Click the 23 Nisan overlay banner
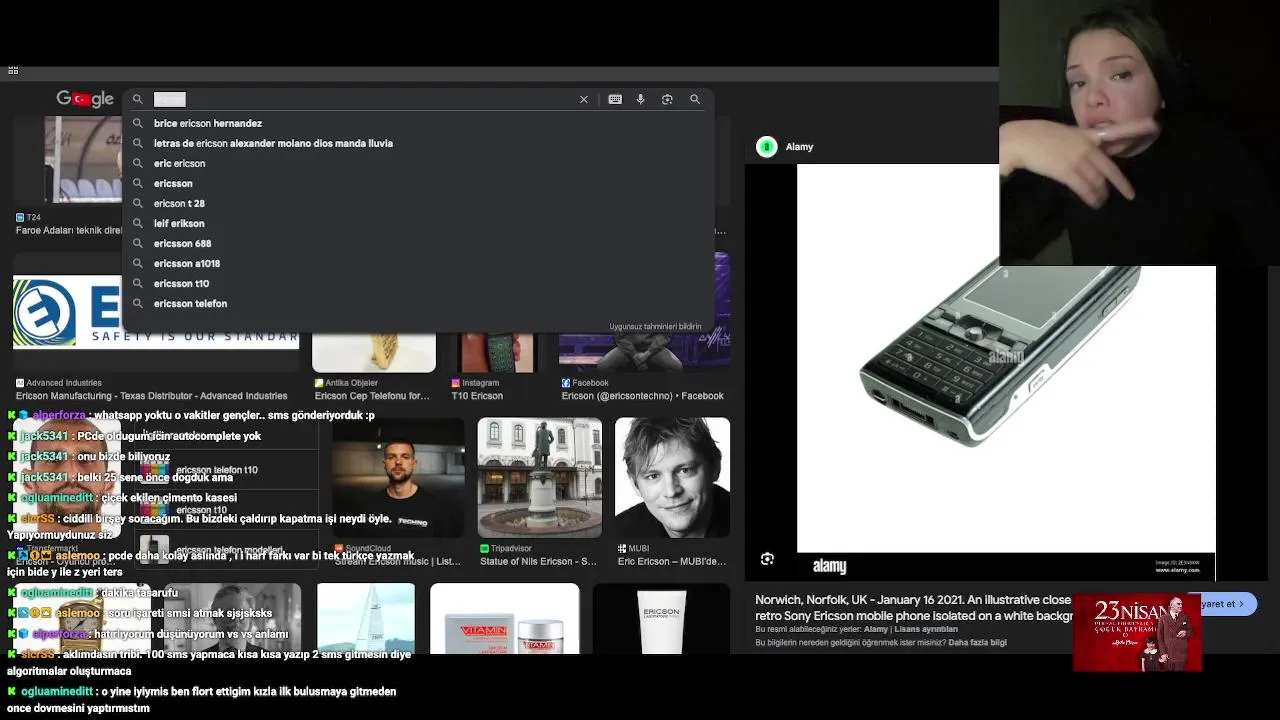1280x720 pixels. (x=1137, y=632)
